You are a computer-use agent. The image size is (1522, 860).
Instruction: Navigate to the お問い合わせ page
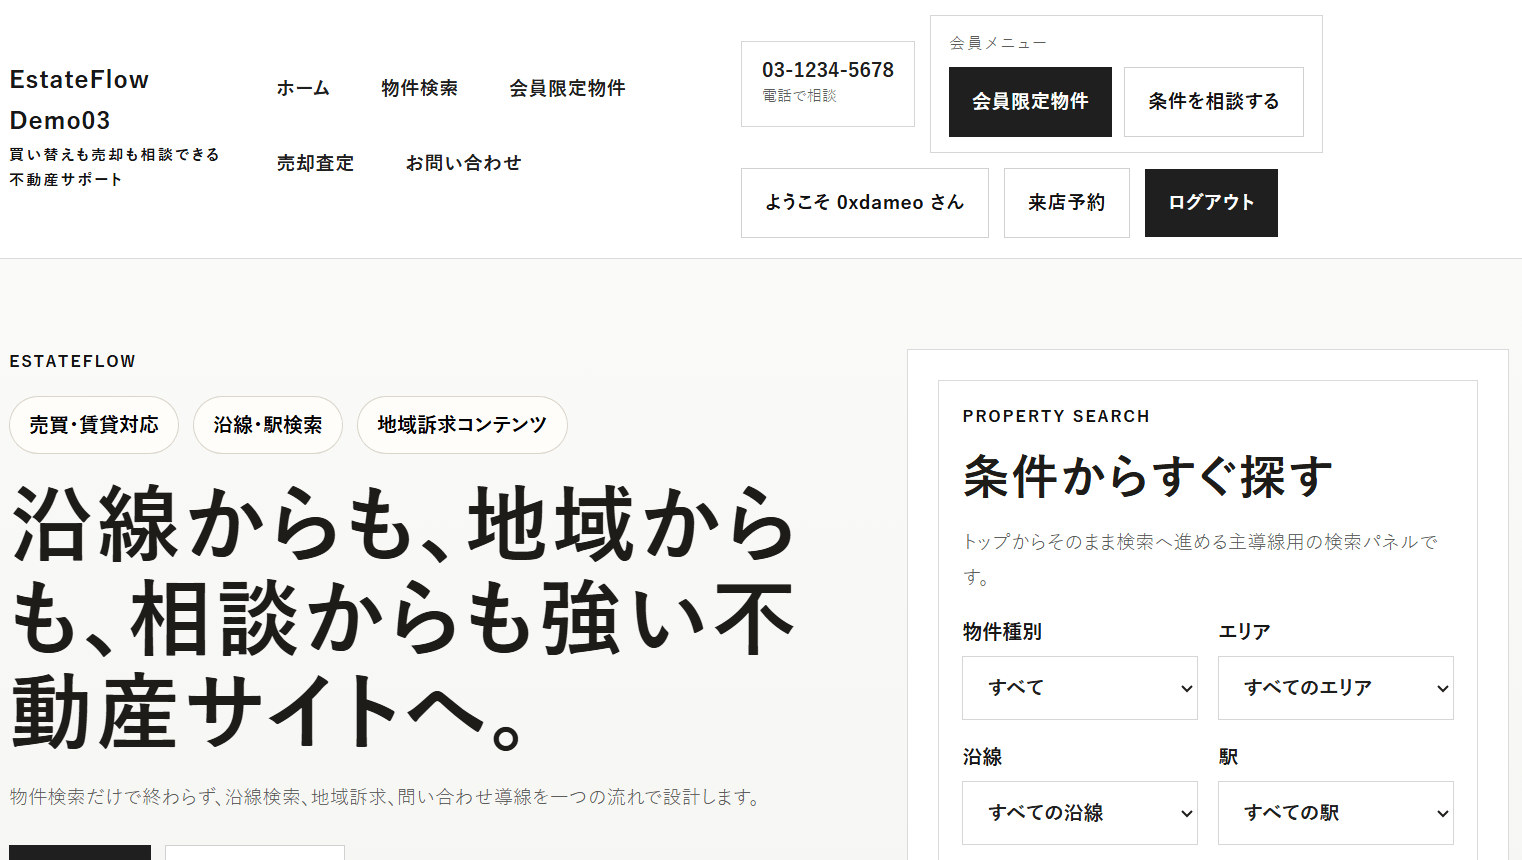[x=463, y=163]
